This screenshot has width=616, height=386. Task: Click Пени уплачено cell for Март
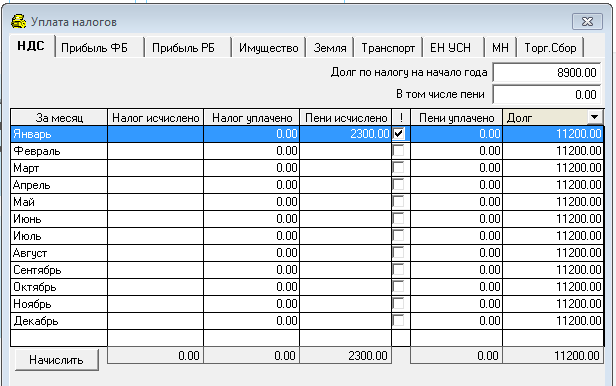456,168
